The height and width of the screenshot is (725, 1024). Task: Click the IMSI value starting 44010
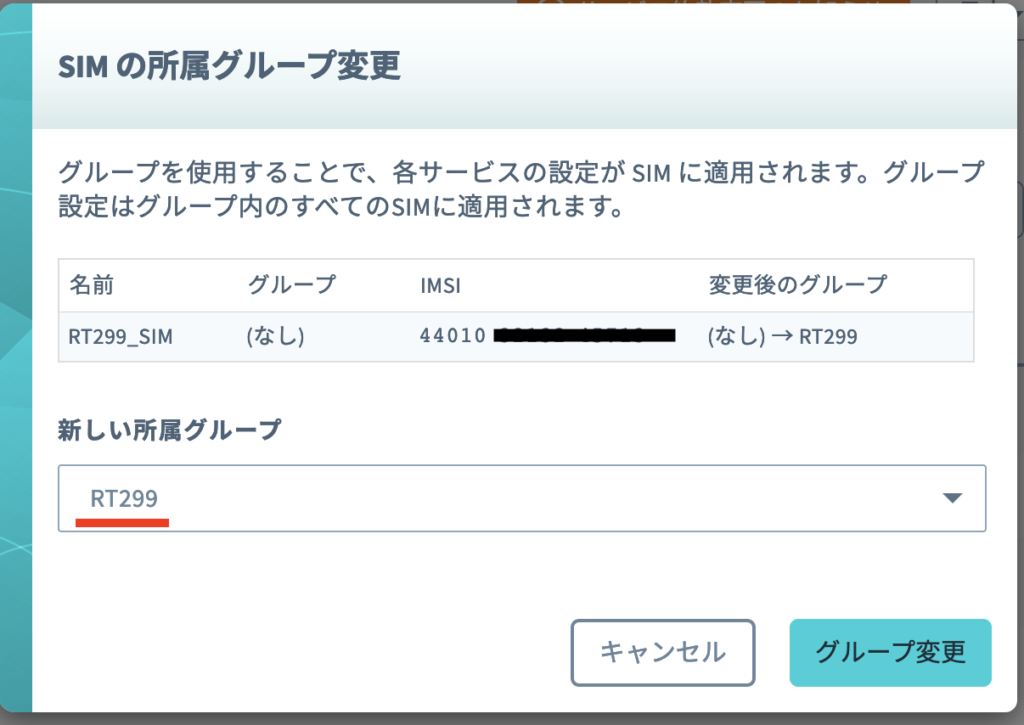point(547,336)
